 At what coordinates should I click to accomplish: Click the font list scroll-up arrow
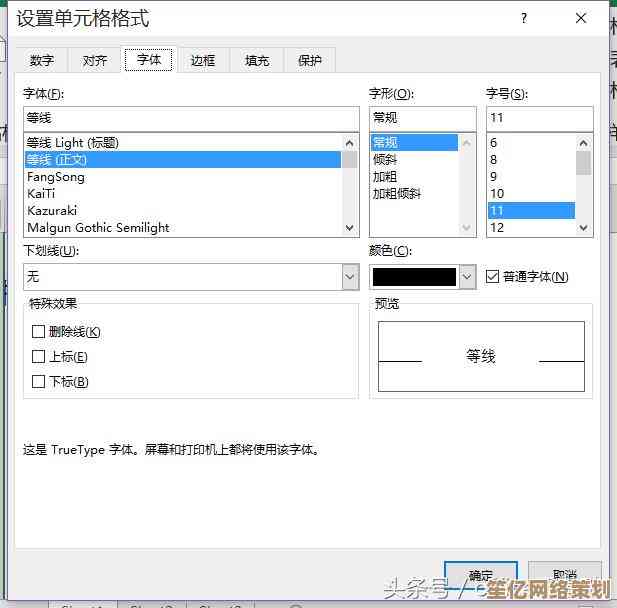350,142
